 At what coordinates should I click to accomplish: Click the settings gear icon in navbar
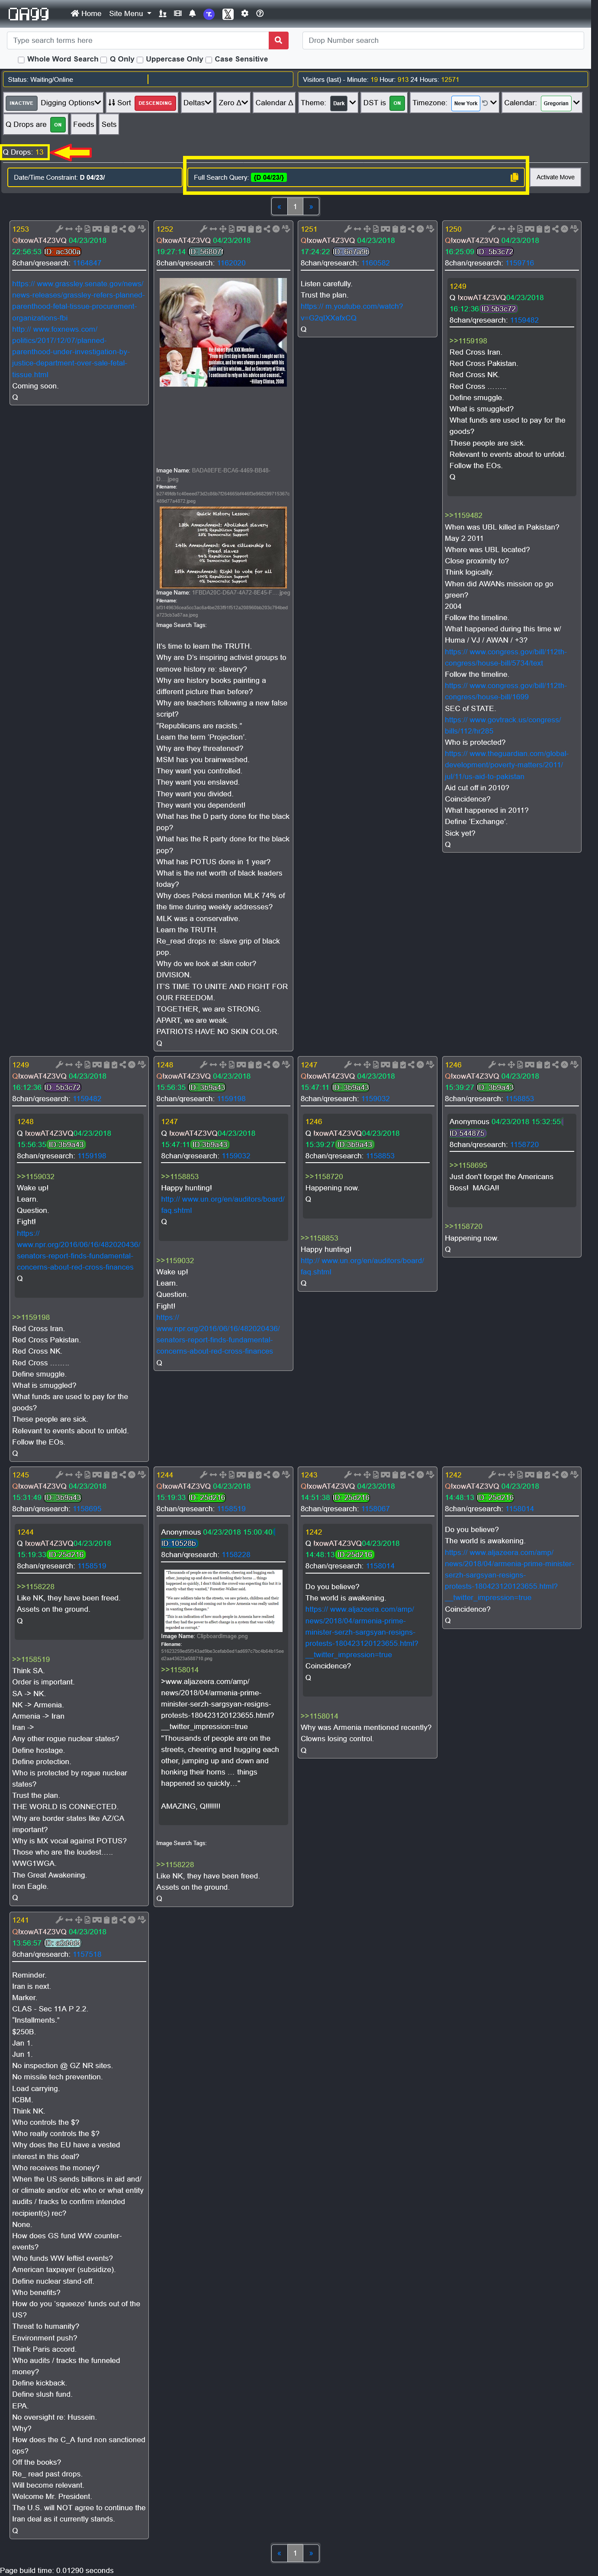tap(245, 14)
